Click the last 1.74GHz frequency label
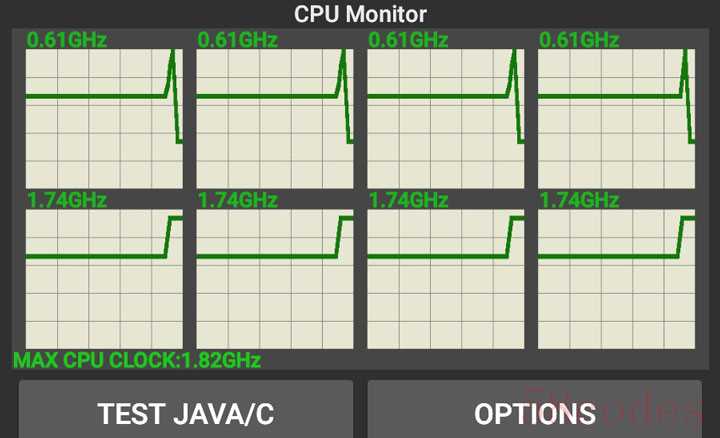 click(x=579, y=200)
